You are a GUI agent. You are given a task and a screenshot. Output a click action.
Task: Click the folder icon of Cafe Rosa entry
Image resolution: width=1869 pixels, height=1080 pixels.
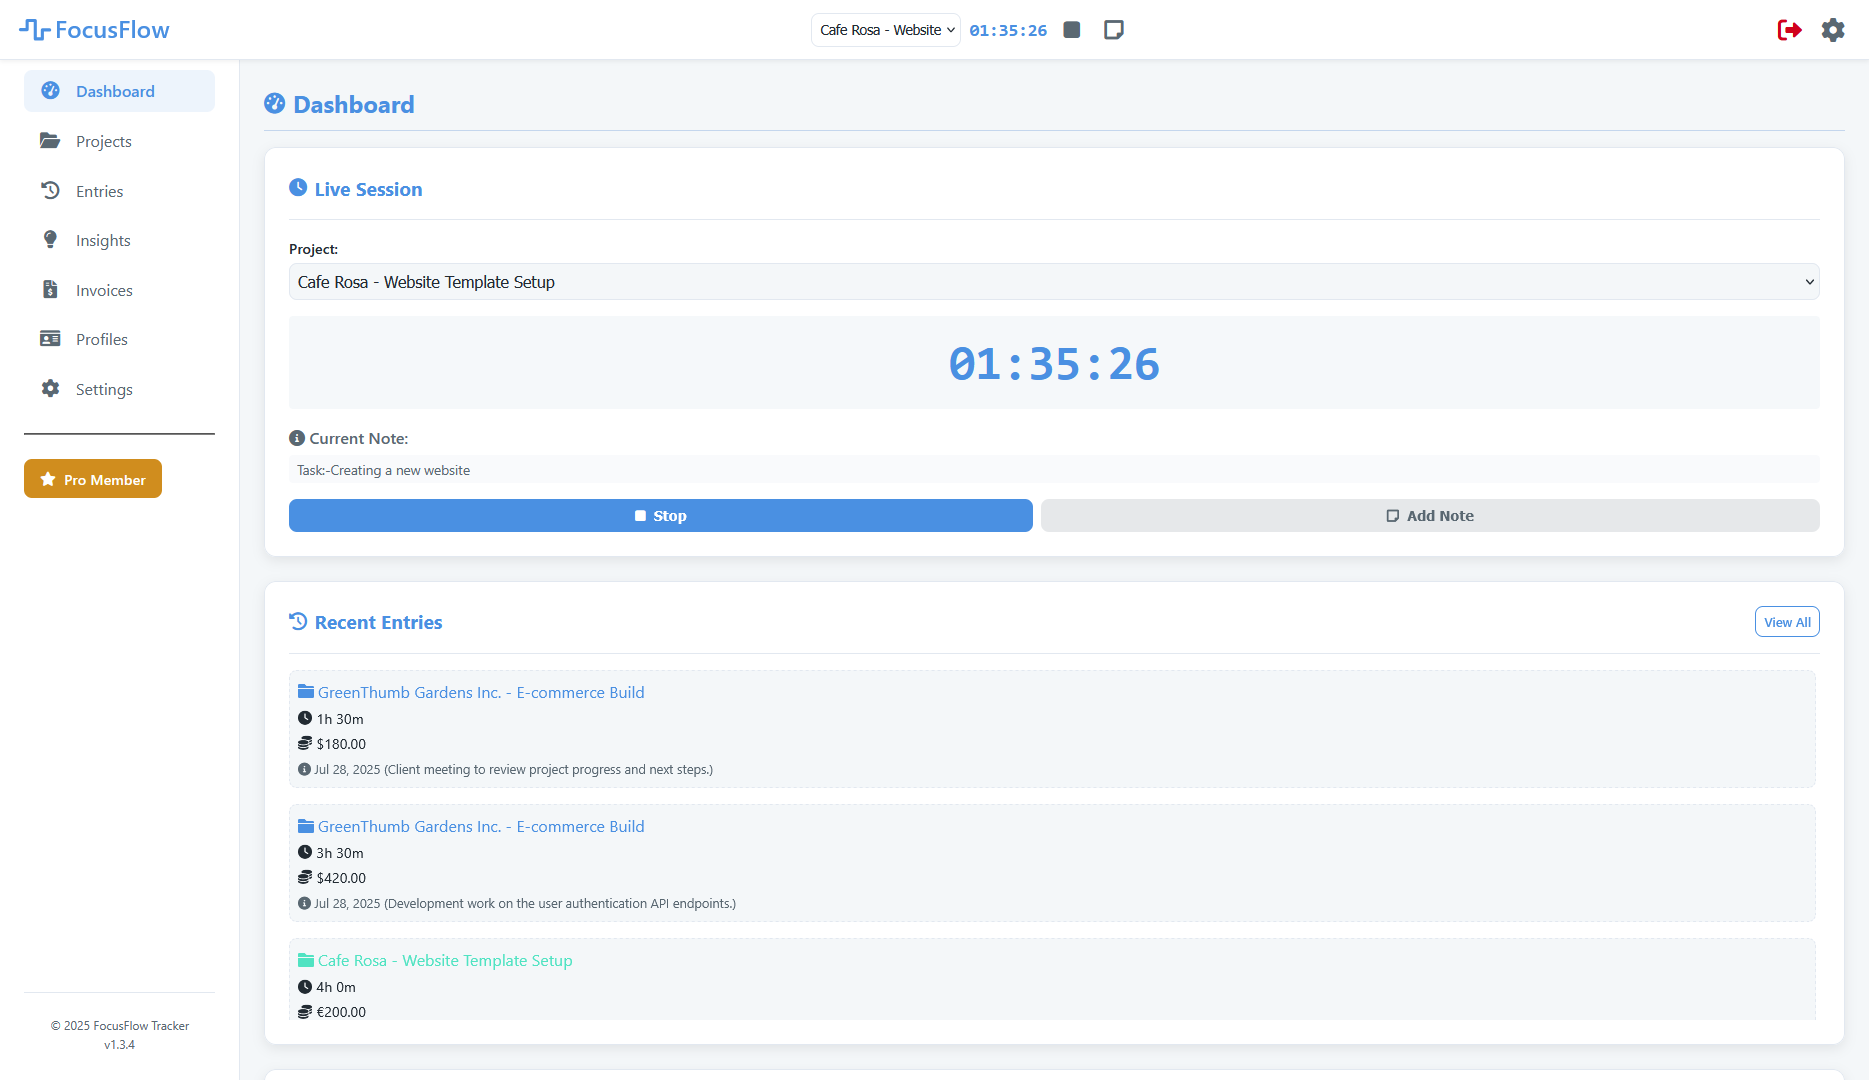click(x=306, y=960)
